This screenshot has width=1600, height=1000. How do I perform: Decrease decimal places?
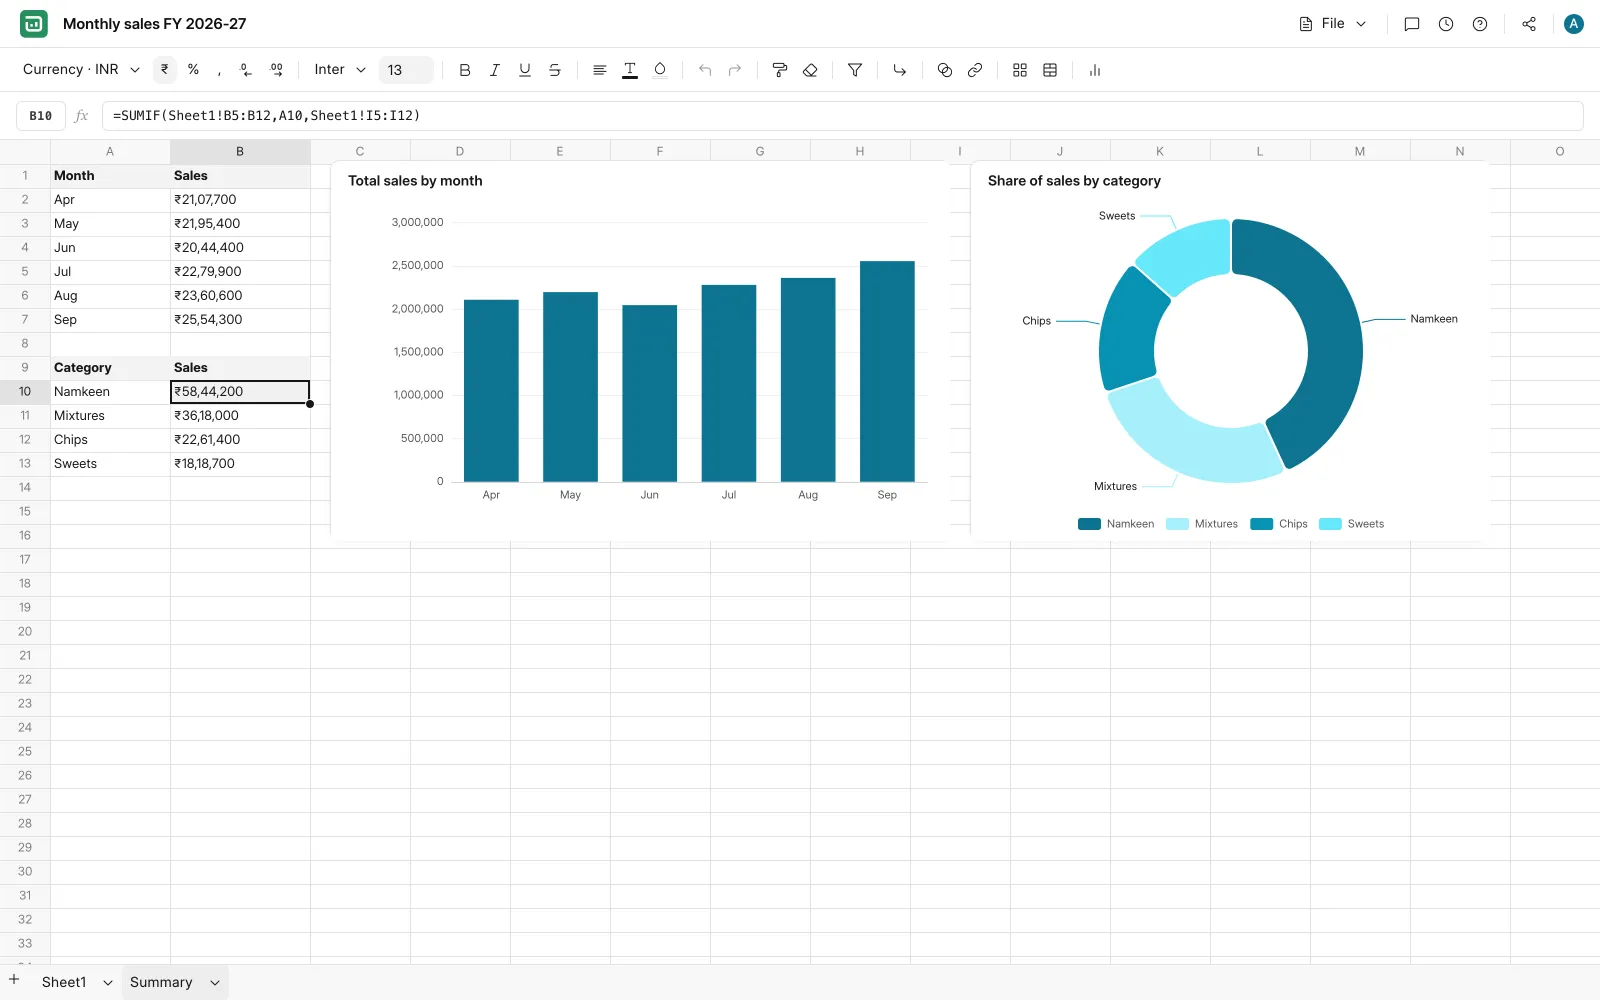(246, 70)
